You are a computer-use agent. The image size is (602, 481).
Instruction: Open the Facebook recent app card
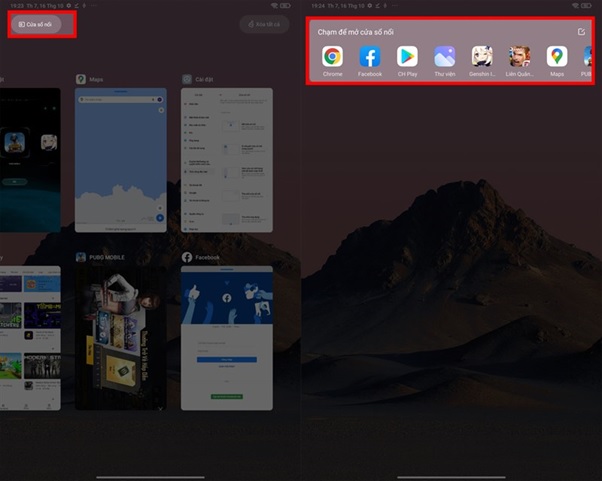click(x=227, y=337)
